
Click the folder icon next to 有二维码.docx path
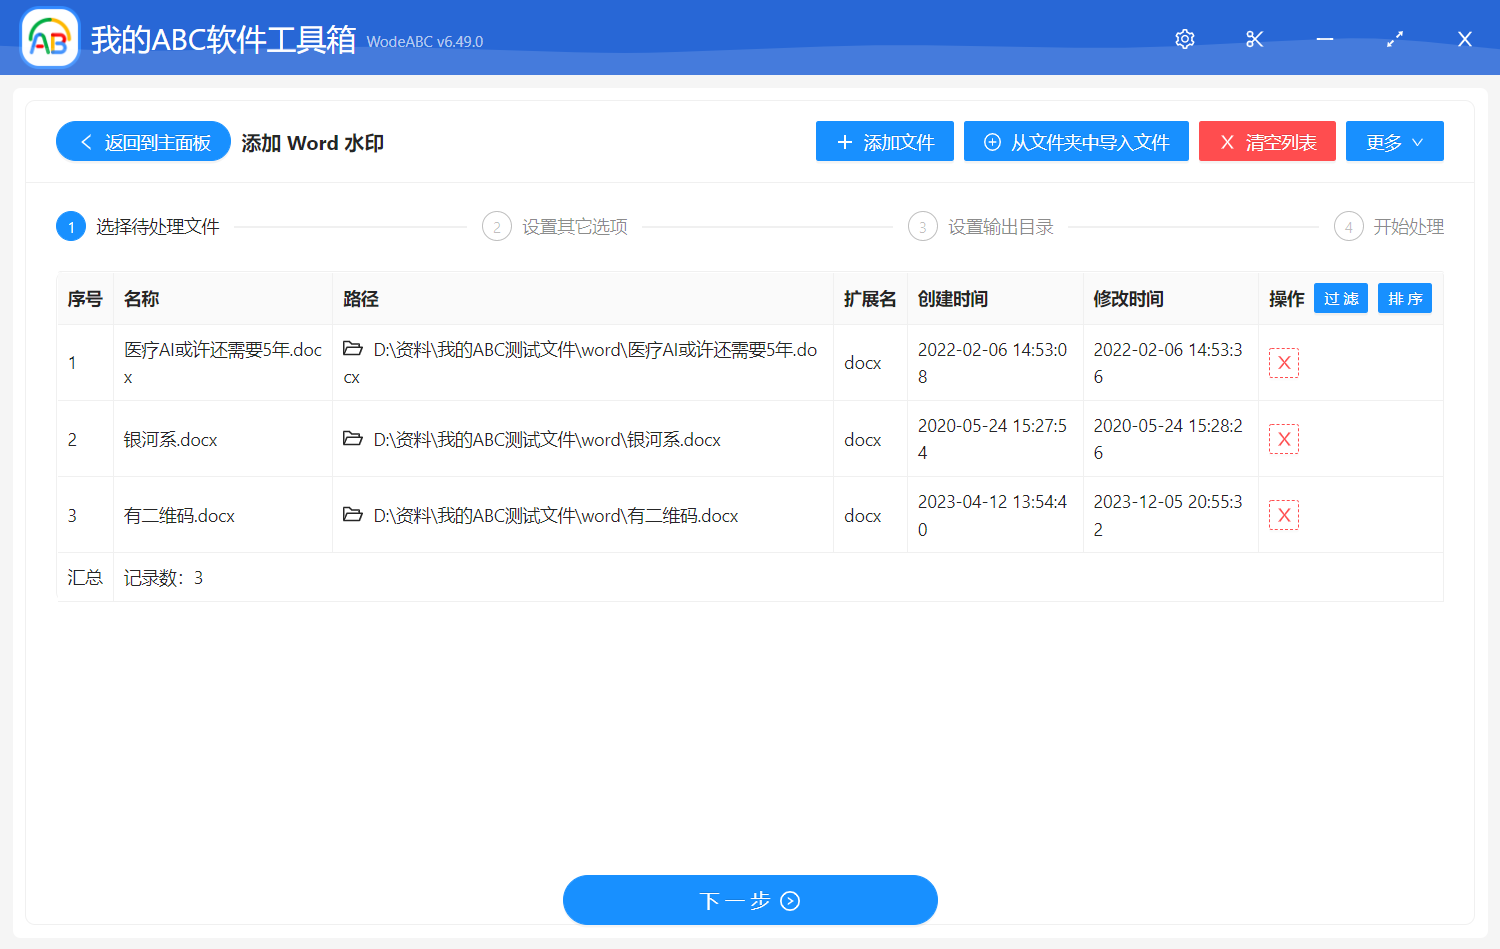[x=352, y=515]
